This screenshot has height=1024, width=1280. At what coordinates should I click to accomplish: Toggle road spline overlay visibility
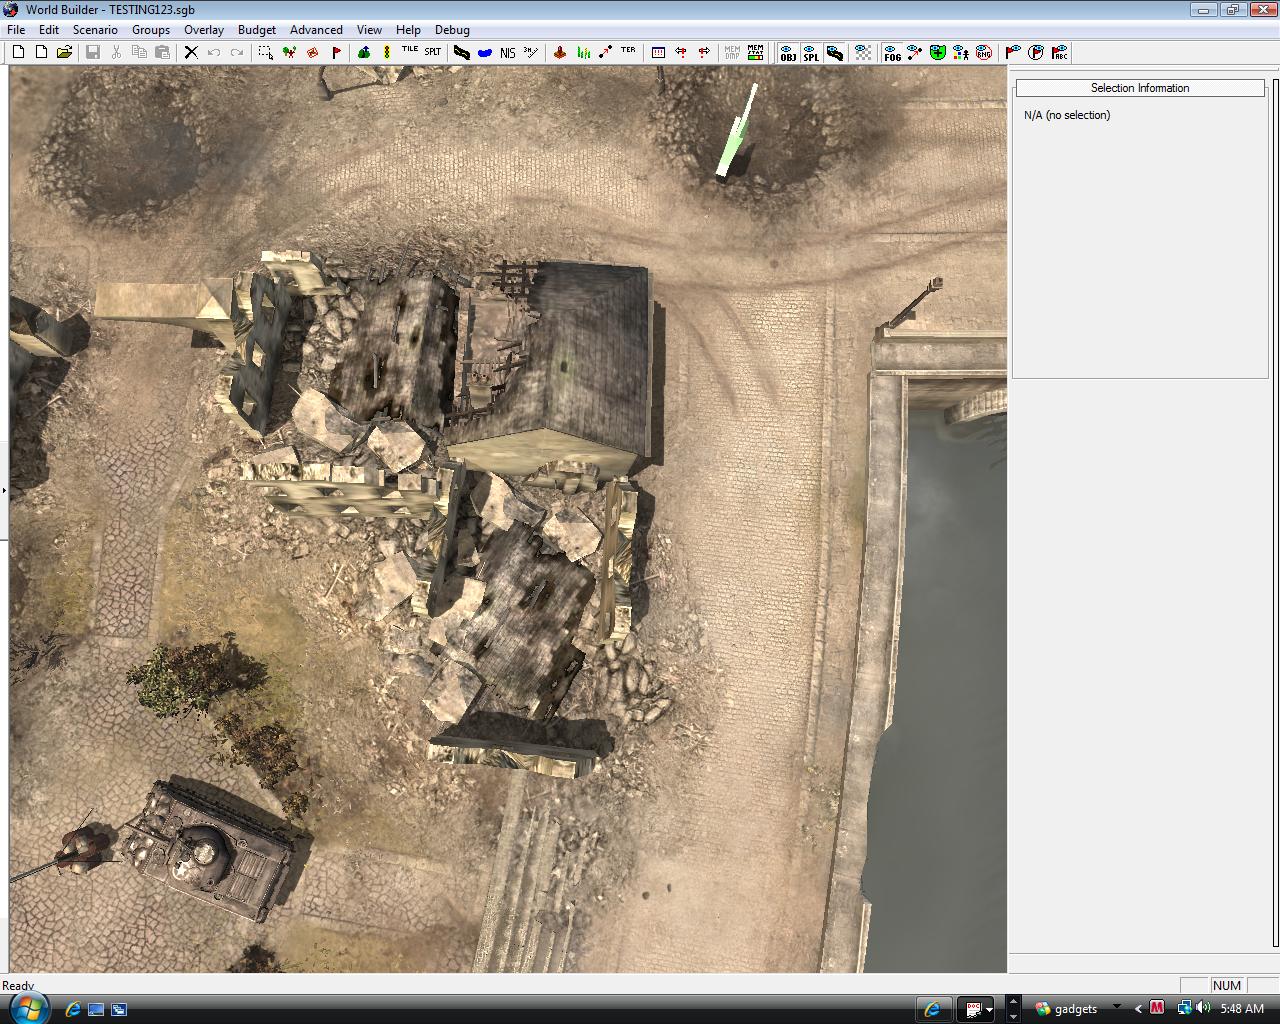click(834, 52)
